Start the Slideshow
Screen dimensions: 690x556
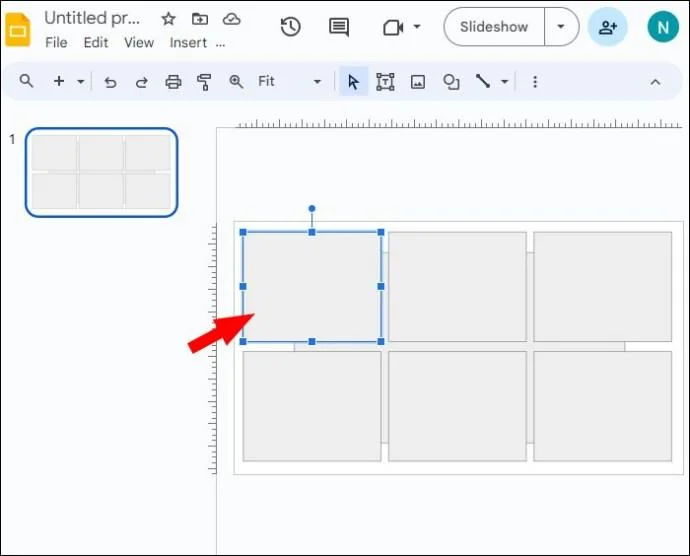(x=494, y=27)
